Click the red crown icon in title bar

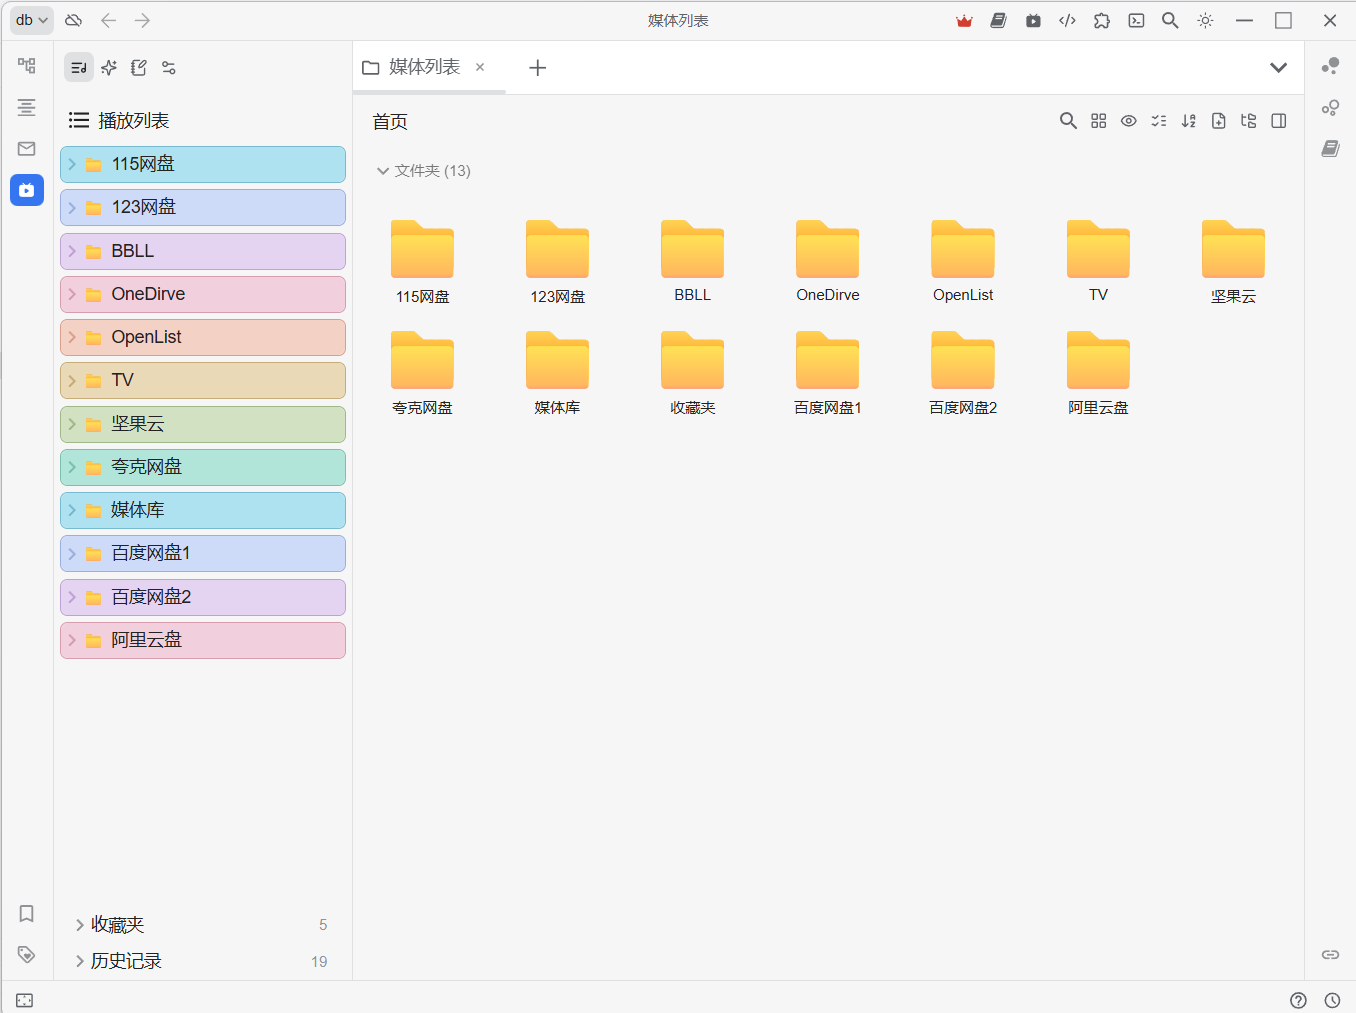963,20
